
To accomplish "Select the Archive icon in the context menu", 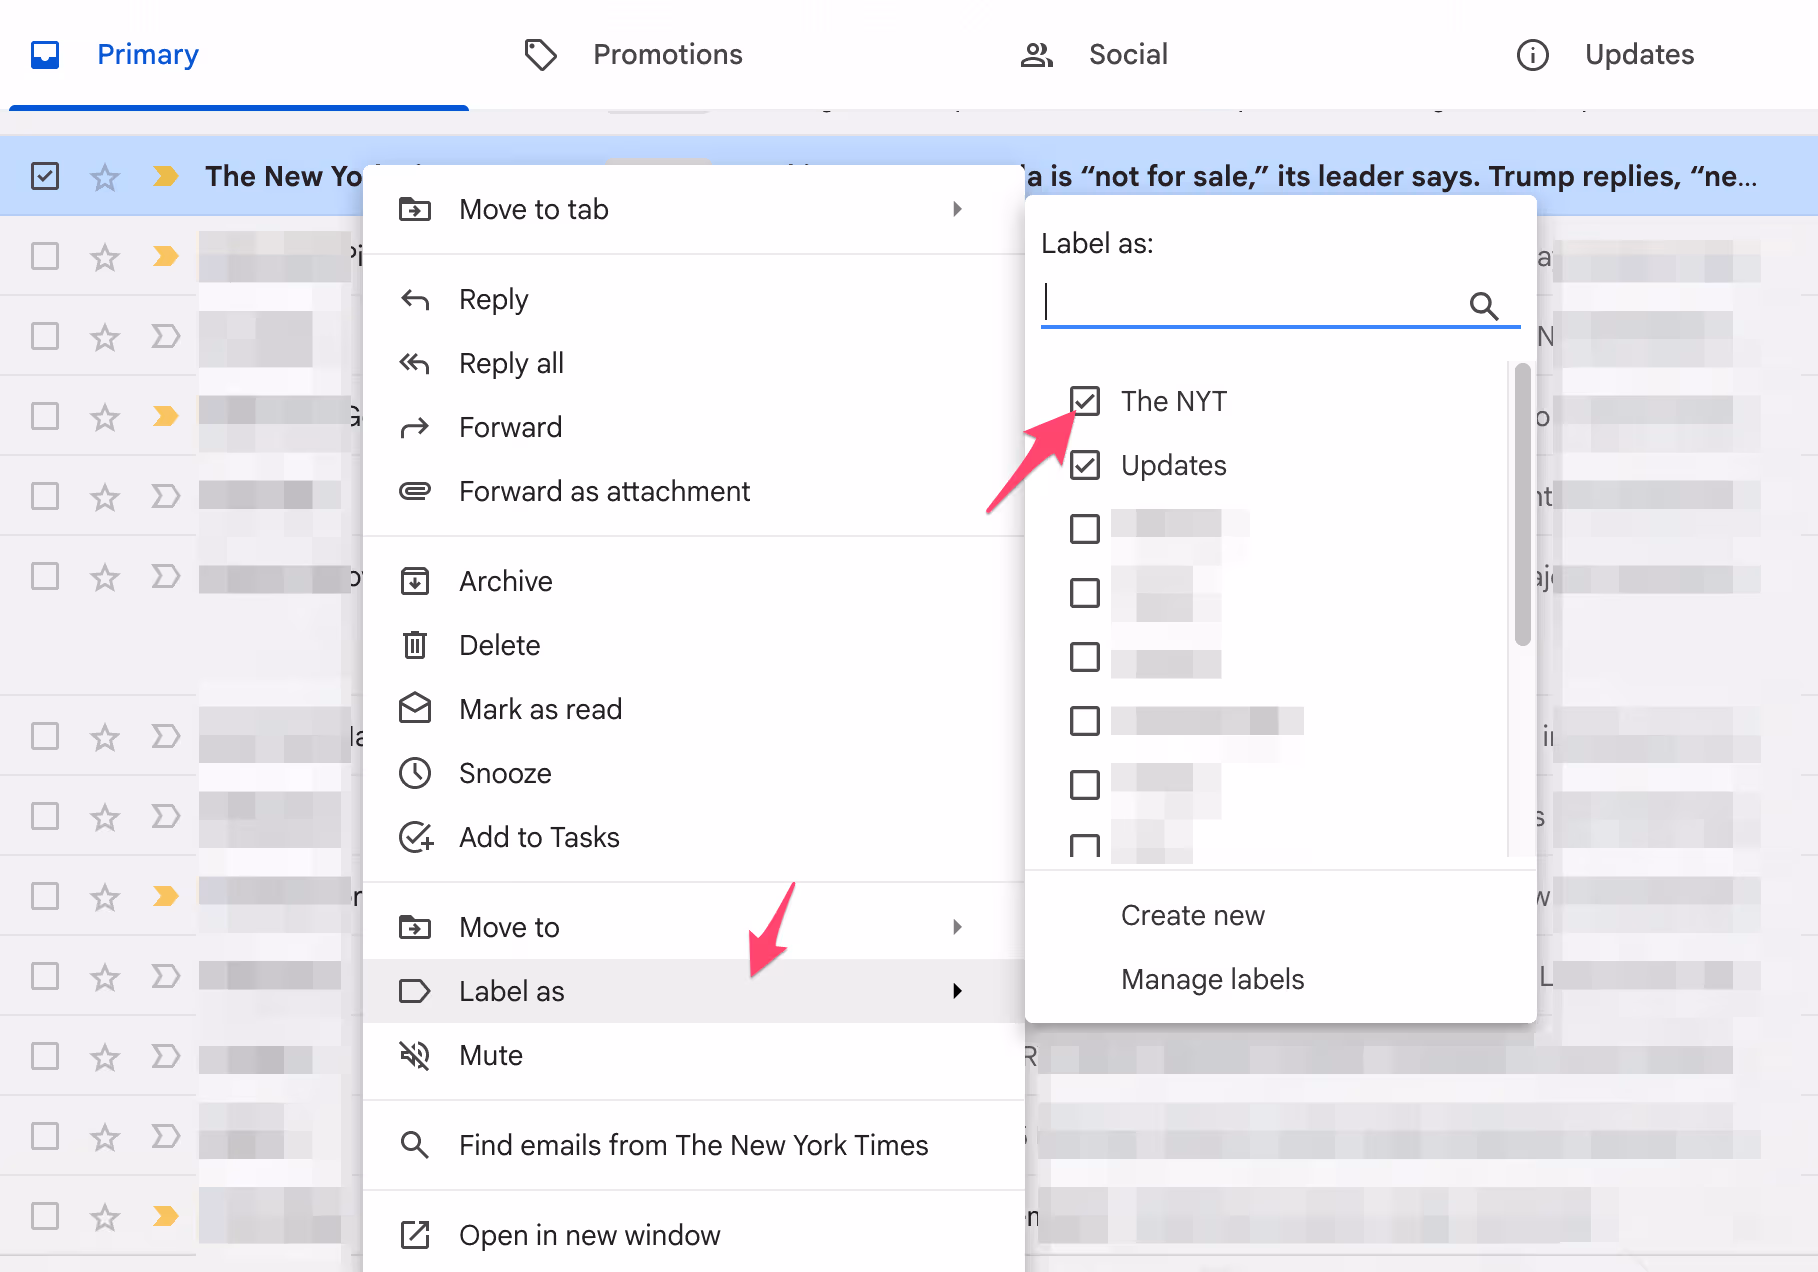I will point(415,580).
